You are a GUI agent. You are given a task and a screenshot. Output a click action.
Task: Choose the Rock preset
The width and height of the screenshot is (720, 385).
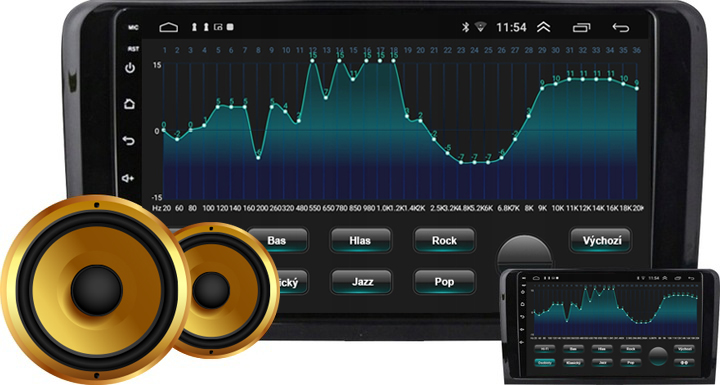coord(444,240)
